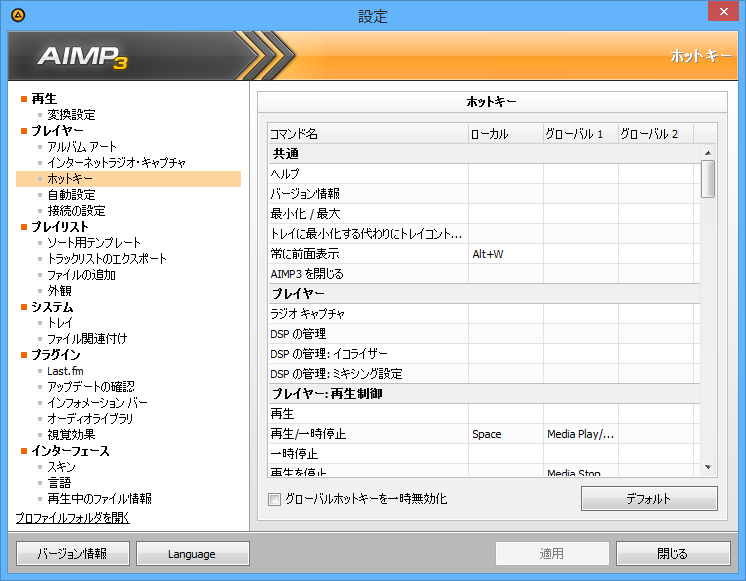Click the ローカル column header

click(x=506, y=134)
